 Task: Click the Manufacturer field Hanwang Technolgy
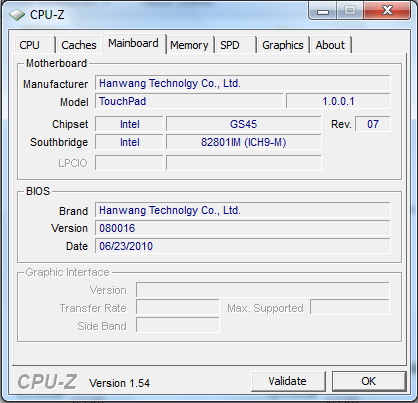pos(243,83)
